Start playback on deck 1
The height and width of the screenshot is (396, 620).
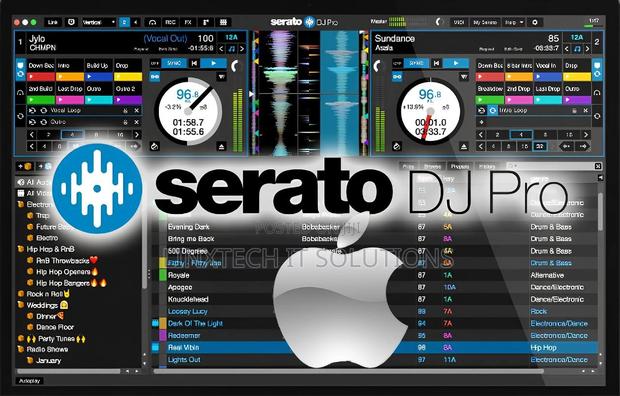[214, 63]
